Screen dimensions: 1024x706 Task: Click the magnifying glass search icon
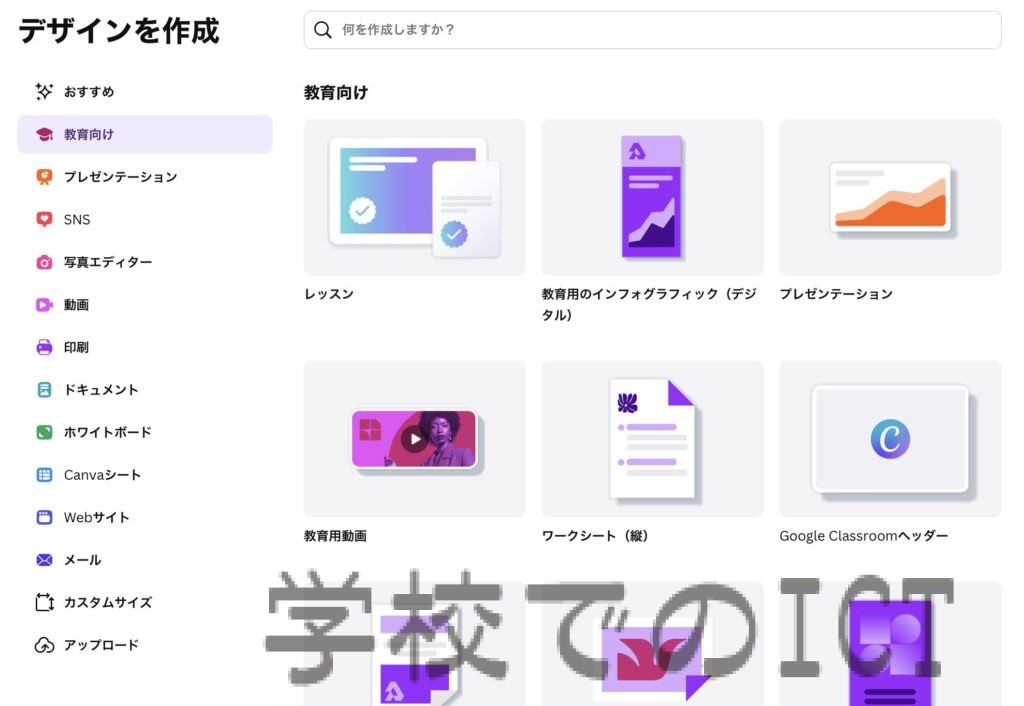pos(323,30)
